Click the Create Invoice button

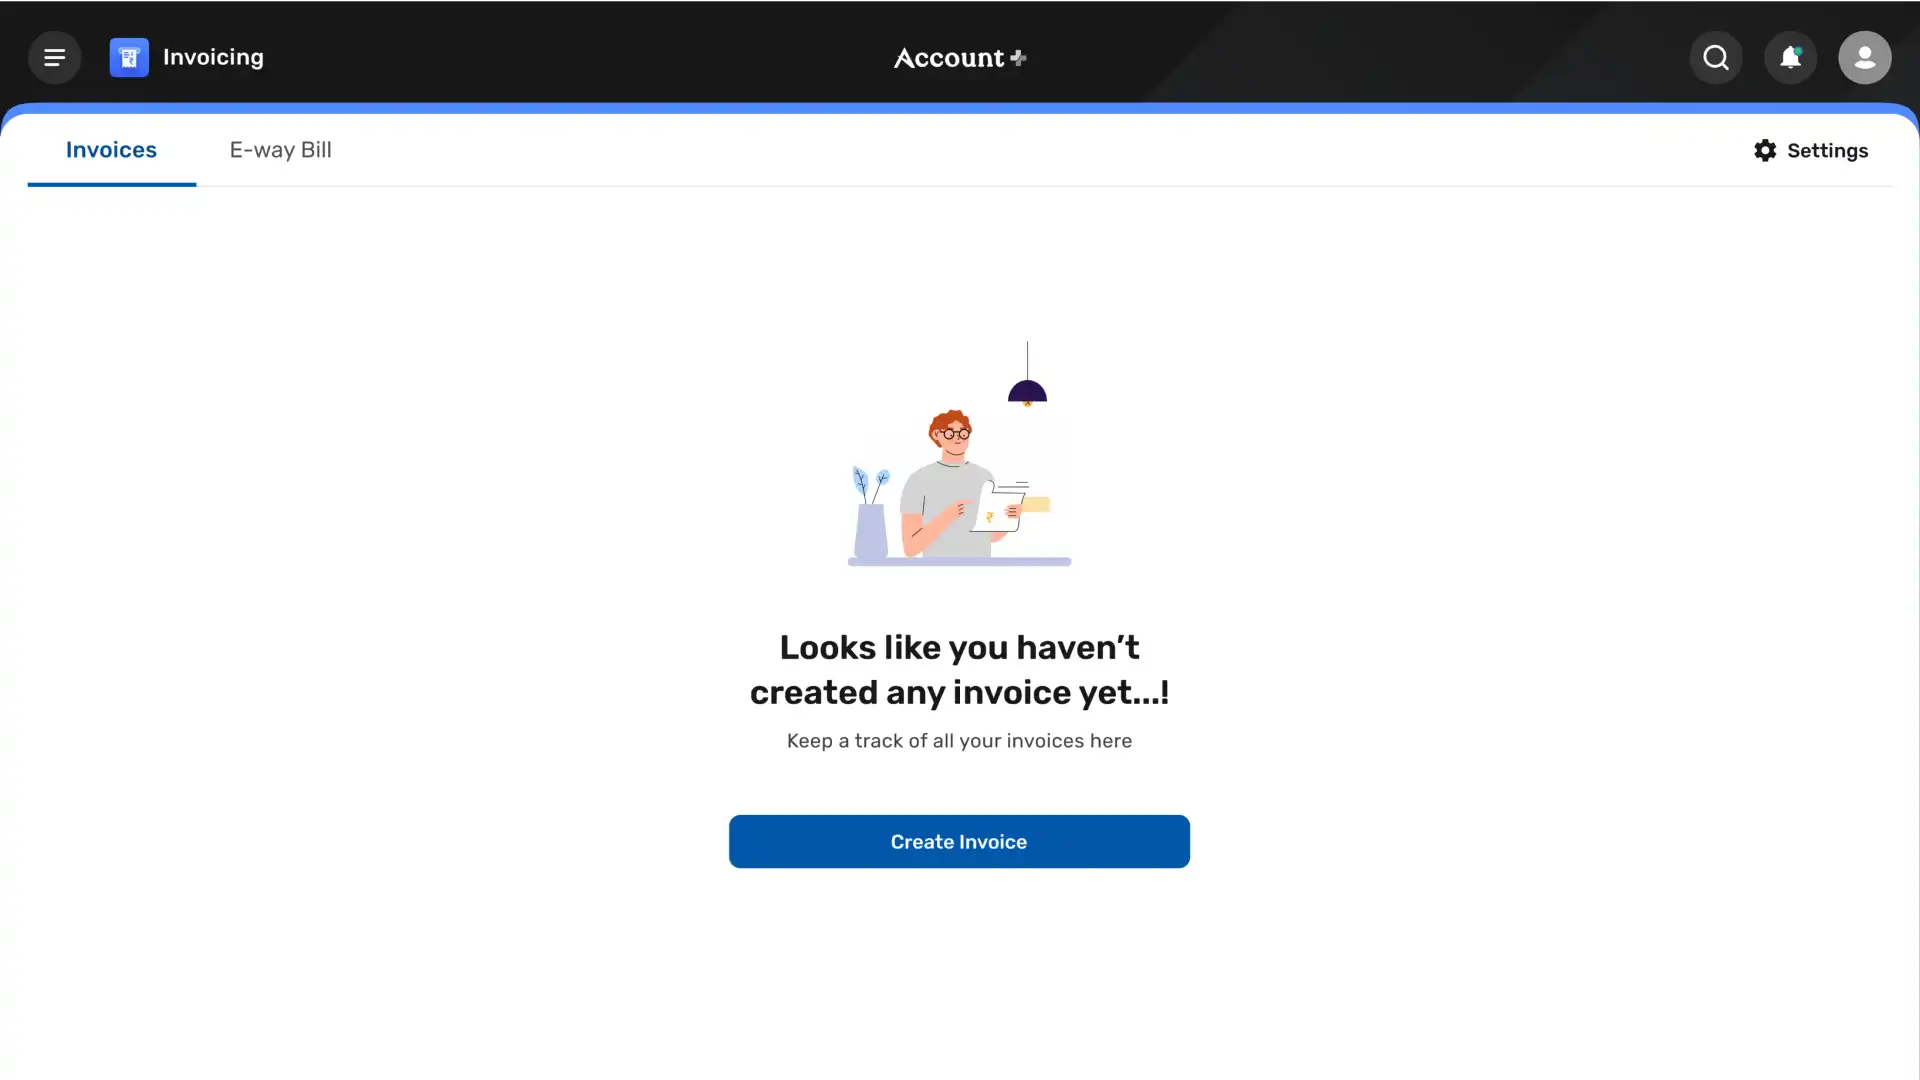tap(959, 841)
